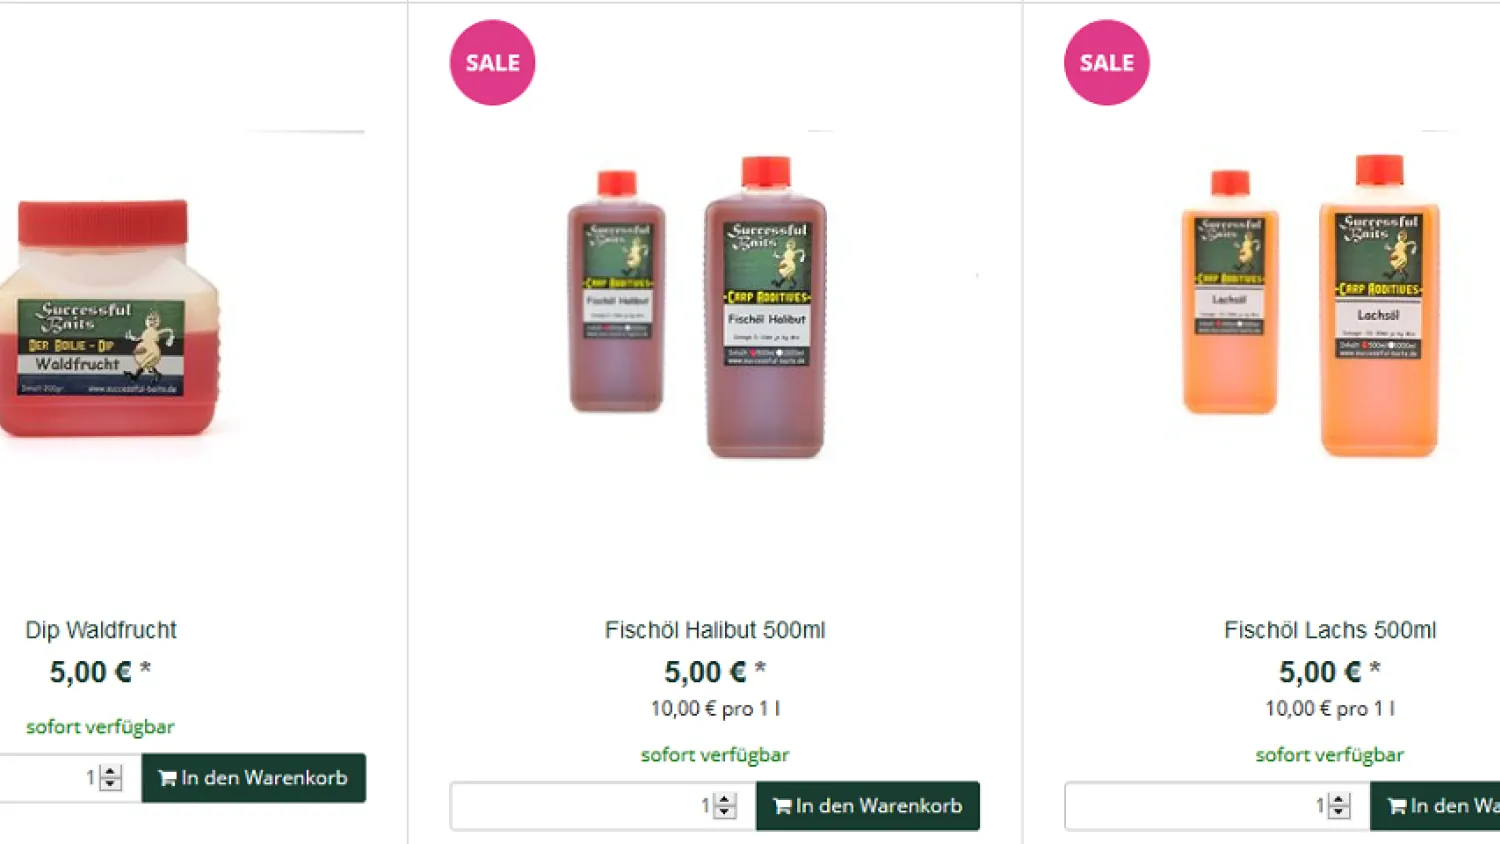Decrease quantity for Fischöl Halibut with the down arrow
Image resolution: width=1500 pixels, height=844 pixels.
(x=723, y=812)
